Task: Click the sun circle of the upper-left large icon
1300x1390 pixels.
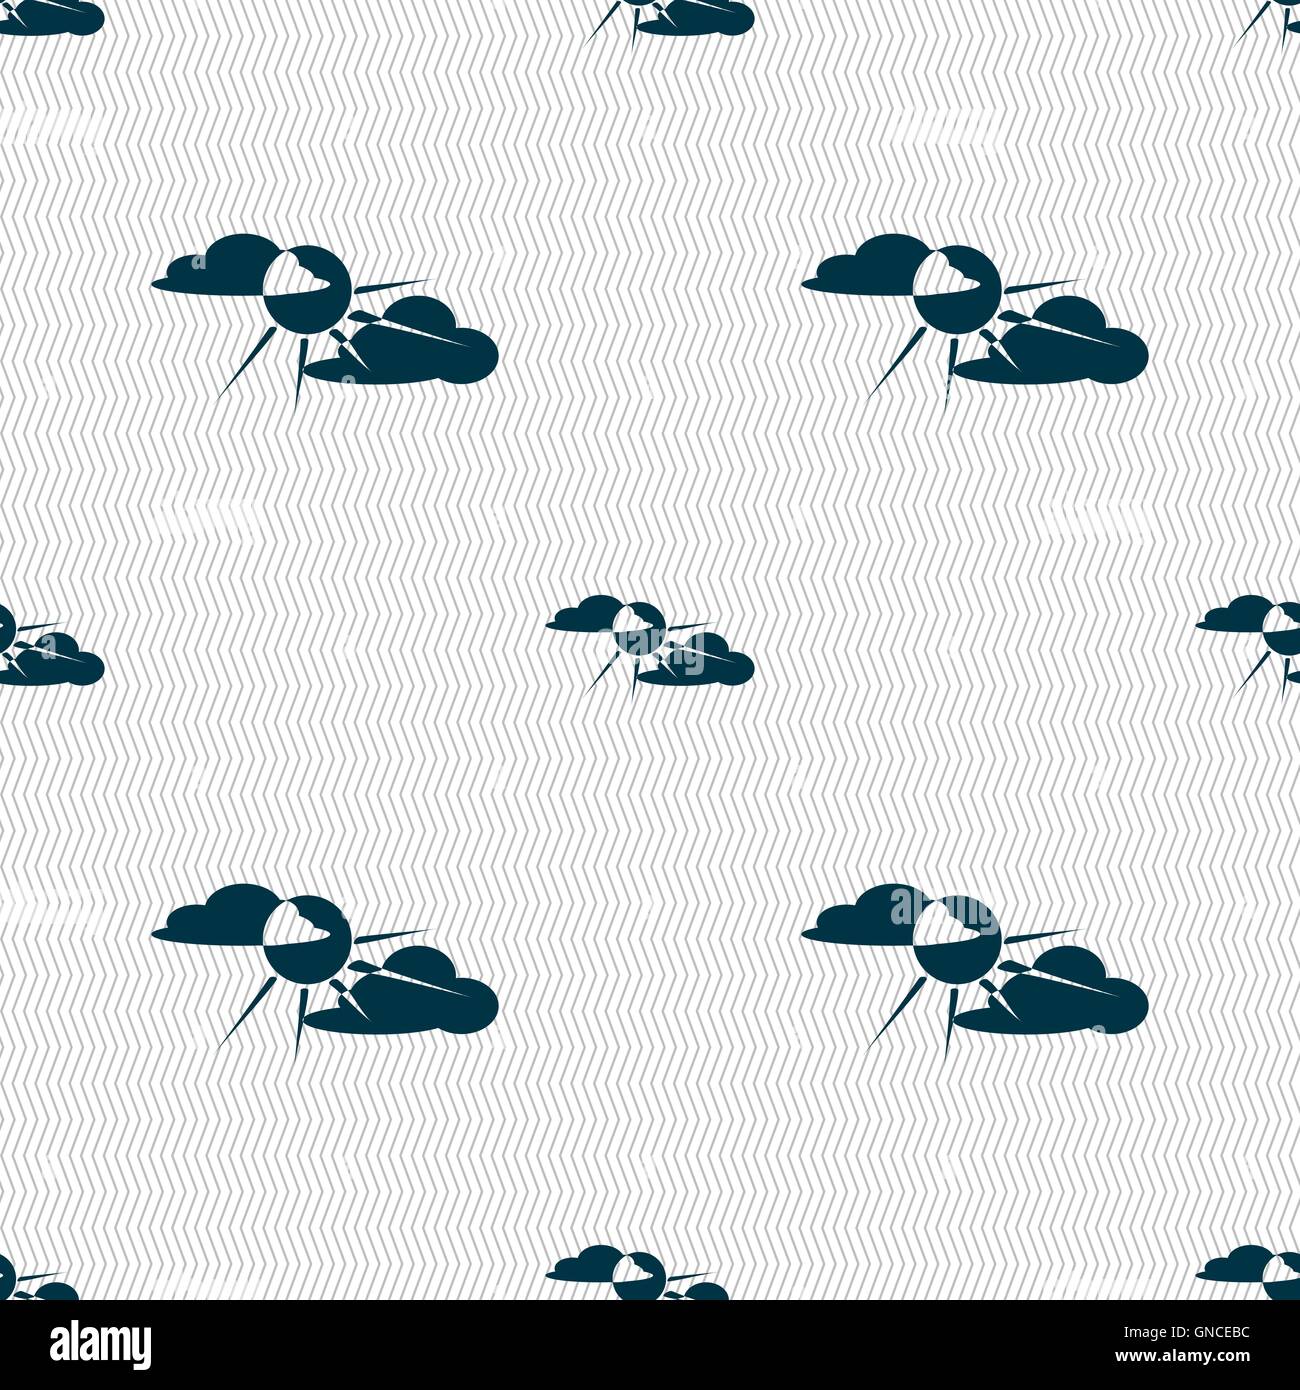Action: pos(306,292)
